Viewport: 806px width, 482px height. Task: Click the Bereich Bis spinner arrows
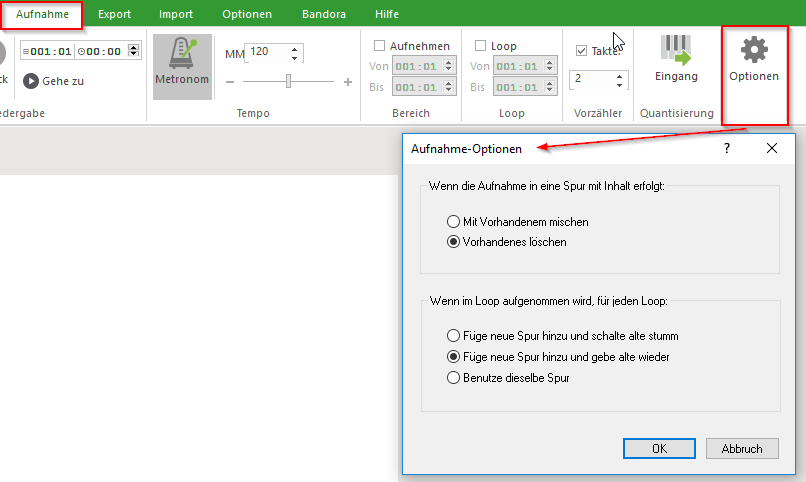[x=448, y=87]
